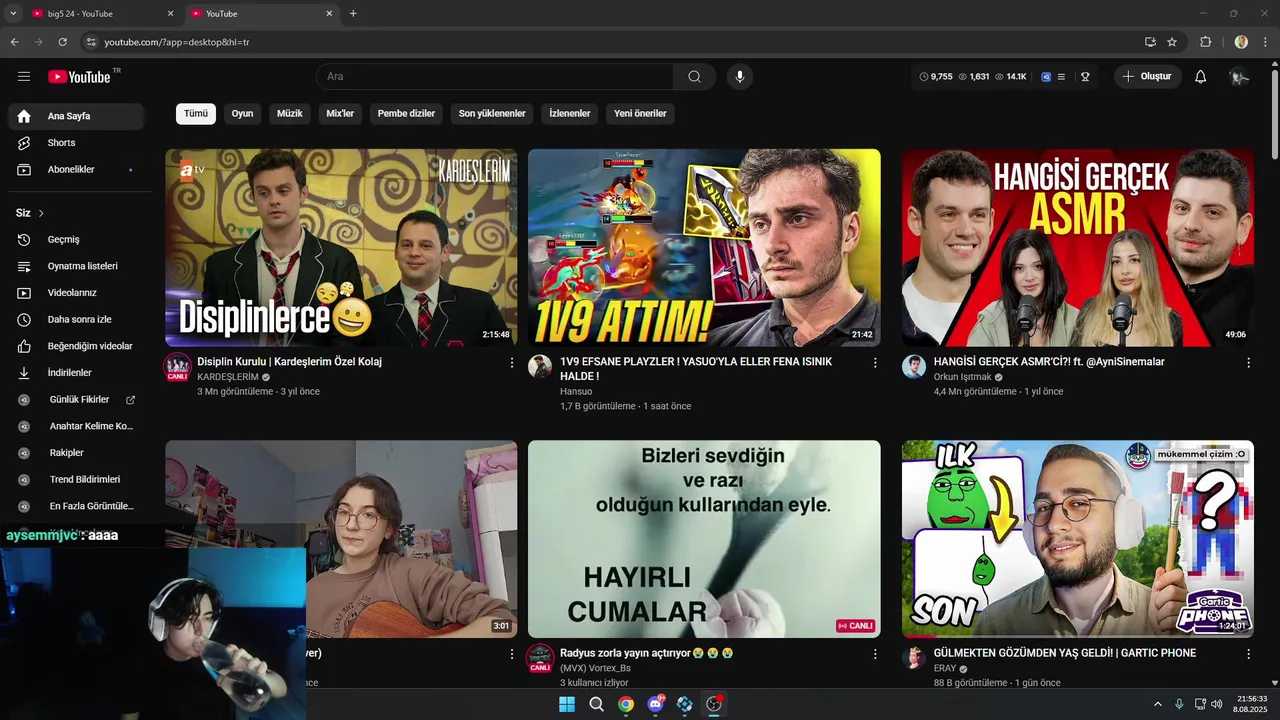Open a new browser tab

tap(353, 14)
